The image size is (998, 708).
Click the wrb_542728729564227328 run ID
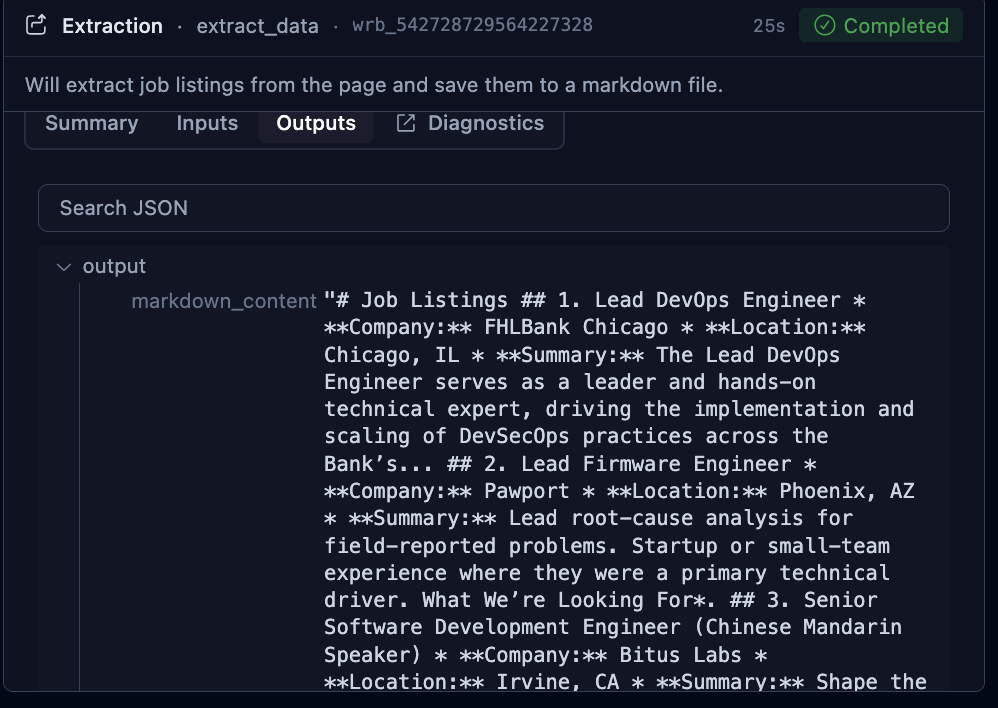pyautogui.click(x=472, y=25)
